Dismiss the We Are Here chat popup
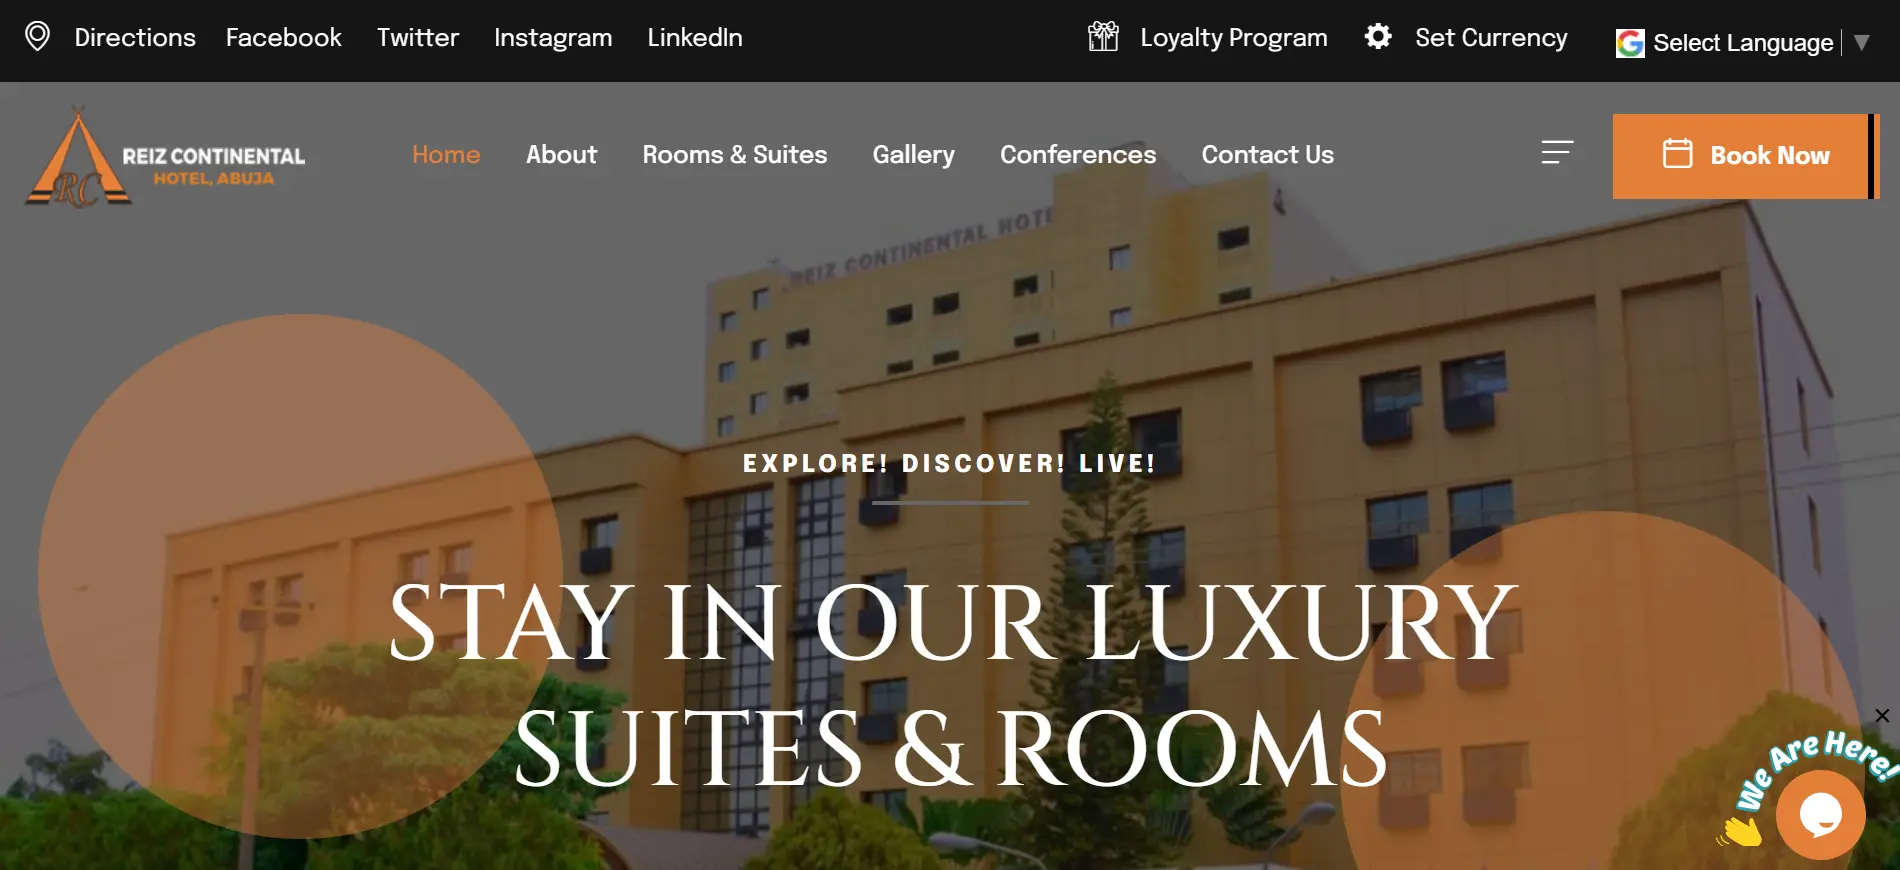The height and width of the screenshot is (870, 1900). (x=1882, y=716)
